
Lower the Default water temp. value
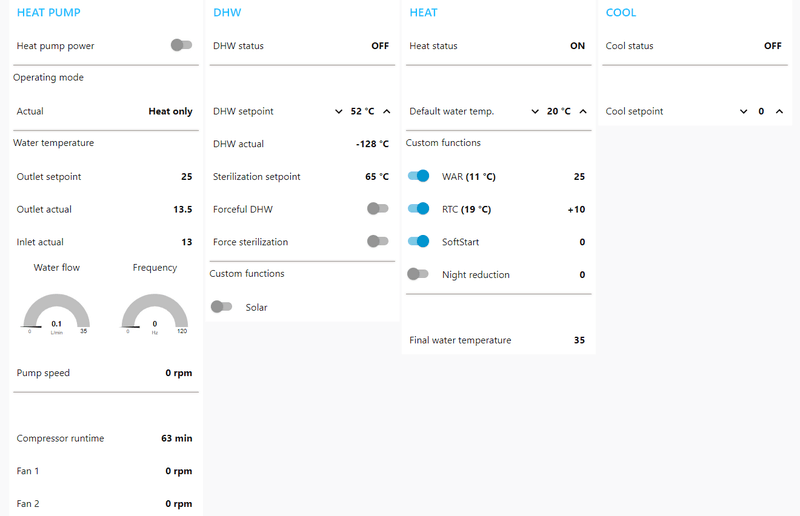pyautogui.click(x=535, y=111)
